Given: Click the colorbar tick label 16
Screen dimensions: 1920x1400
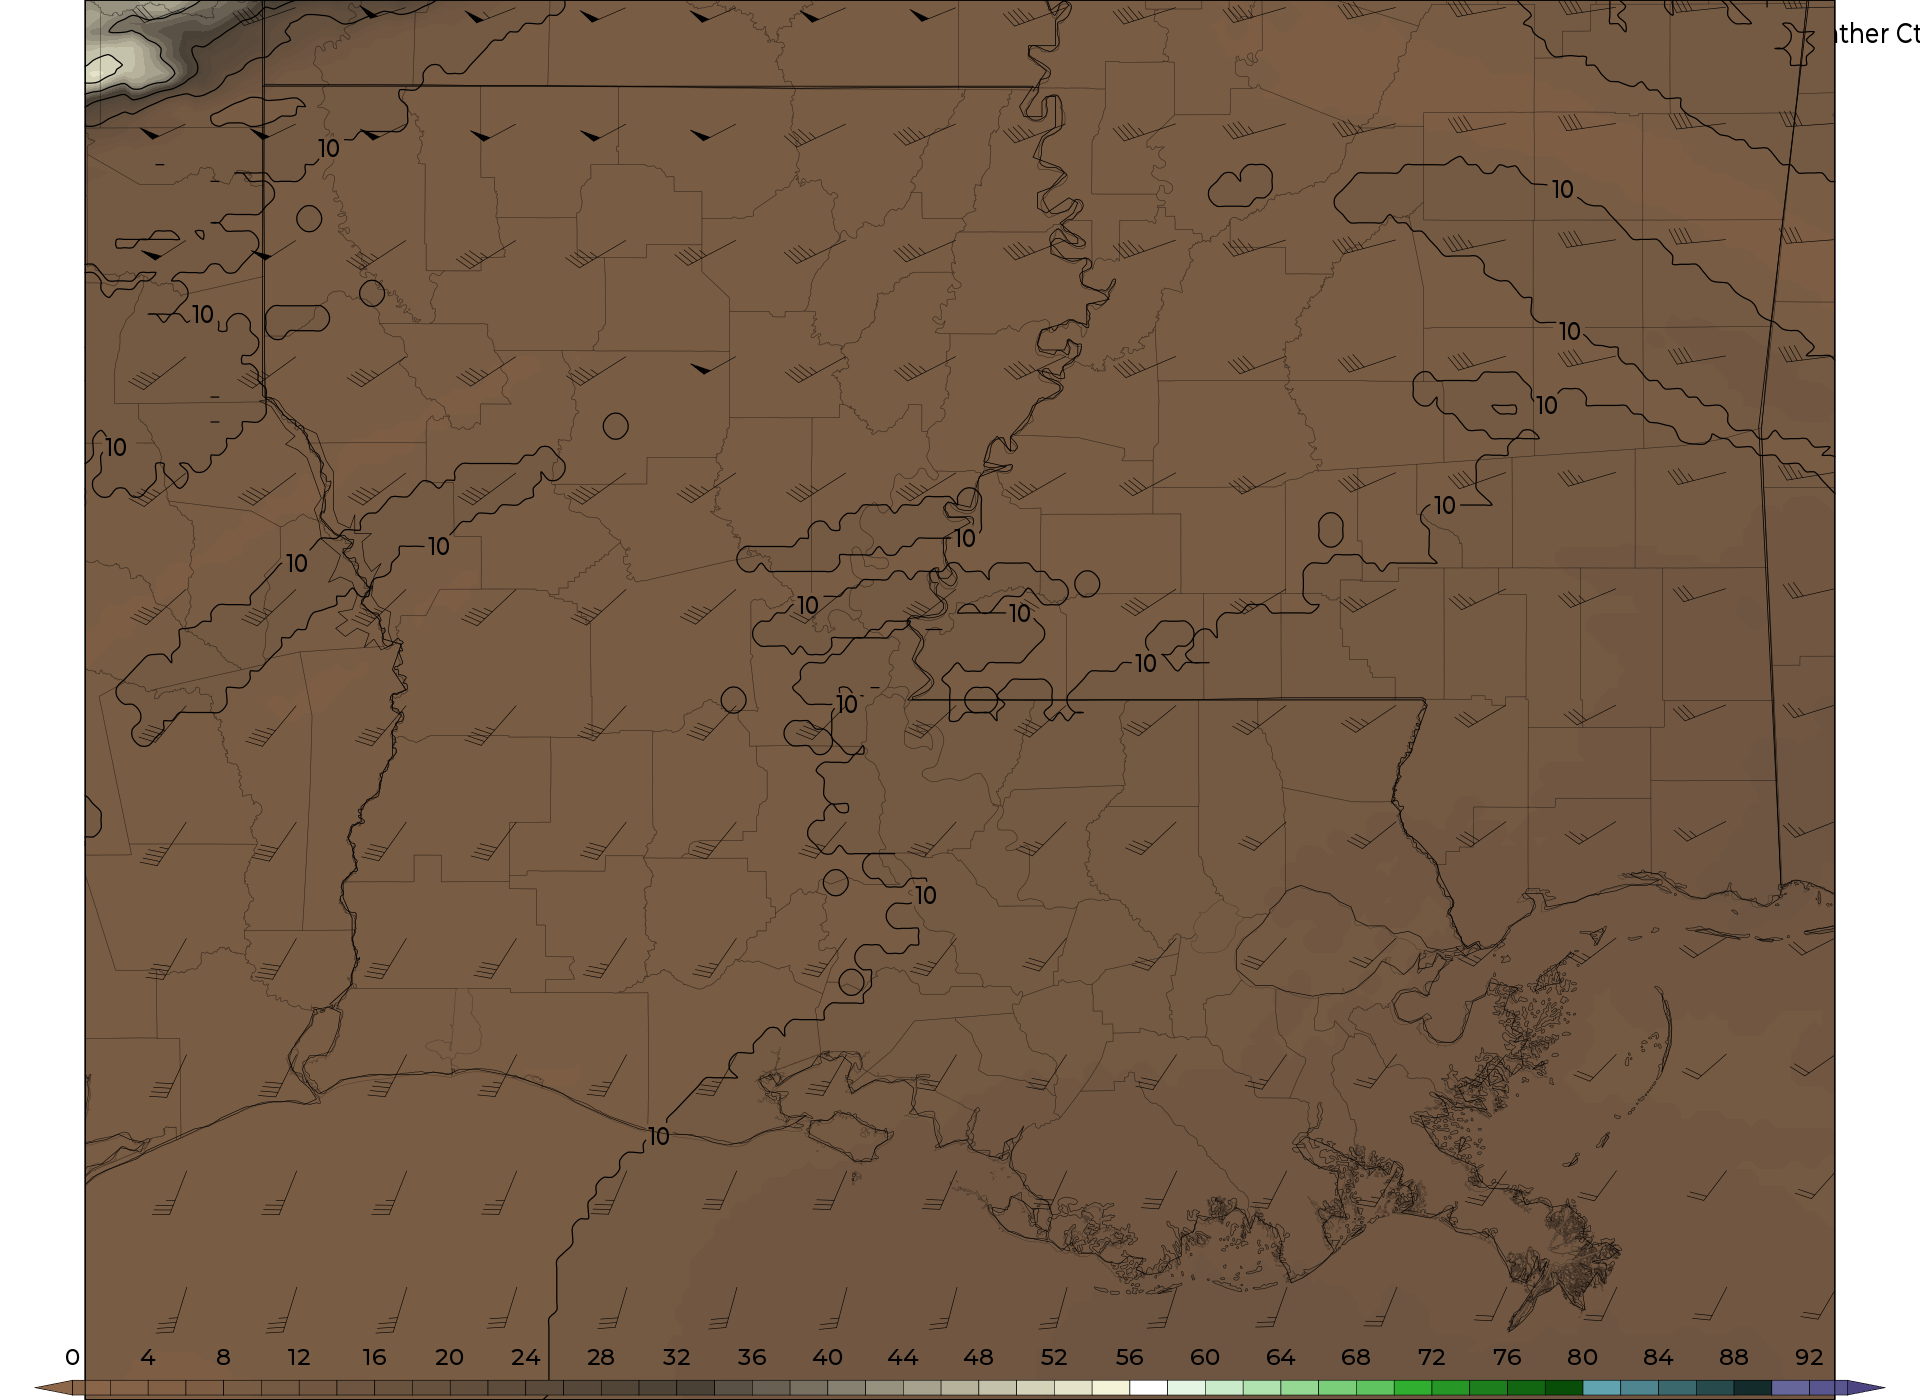Looking at the screenshot, I should (x=374, y=1357).
